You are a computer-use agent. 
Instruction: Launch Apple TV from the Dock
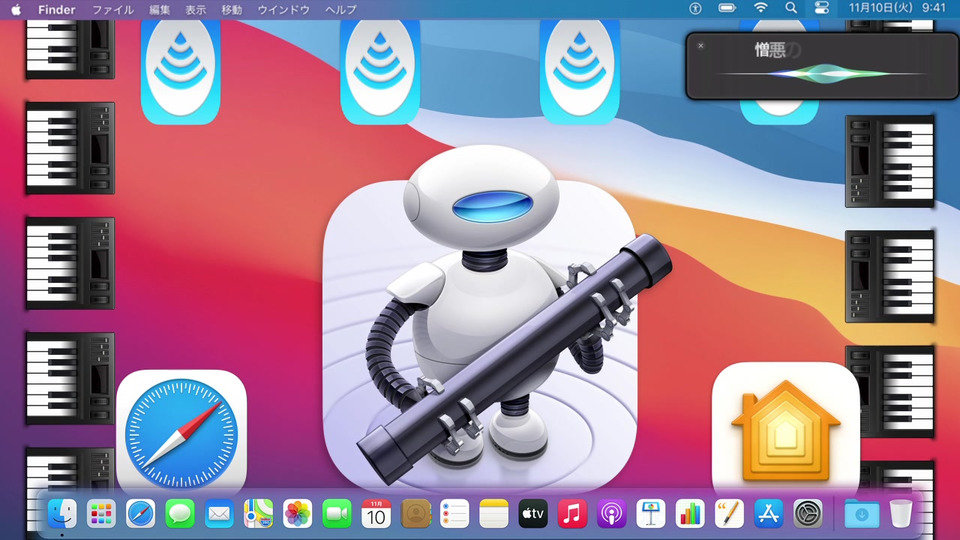click(x=533, y=514)
